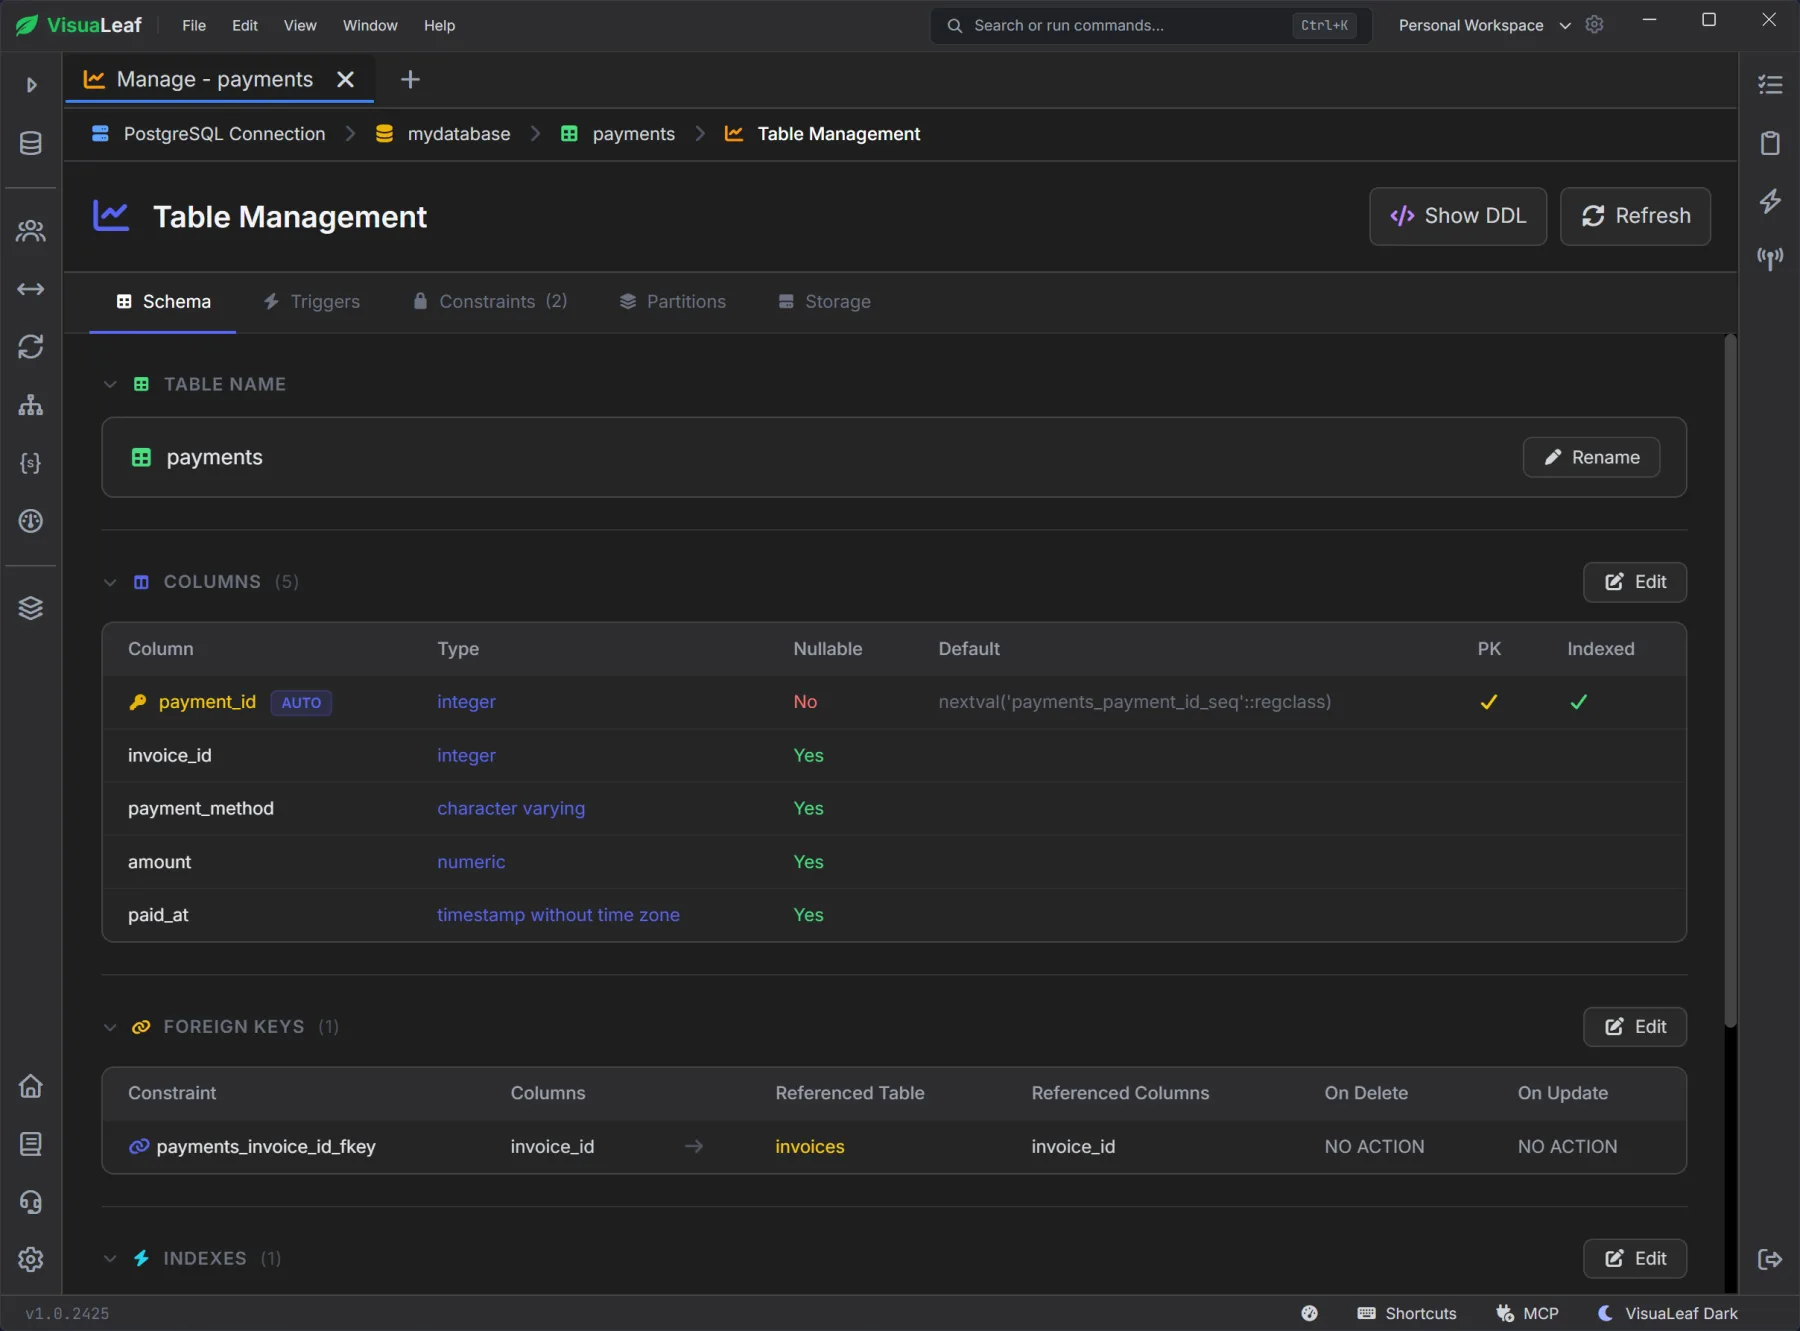Click the sync circular arrows sidebar icon

31,347
